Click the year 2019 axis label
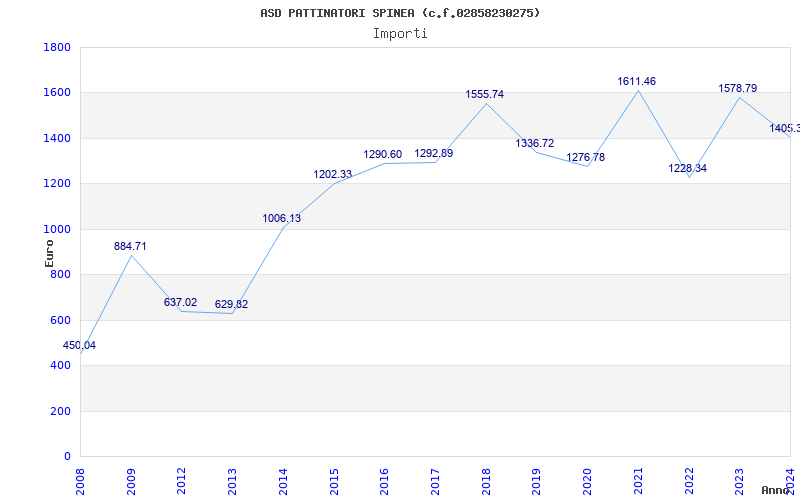The image size is (800, 500). 537,481
